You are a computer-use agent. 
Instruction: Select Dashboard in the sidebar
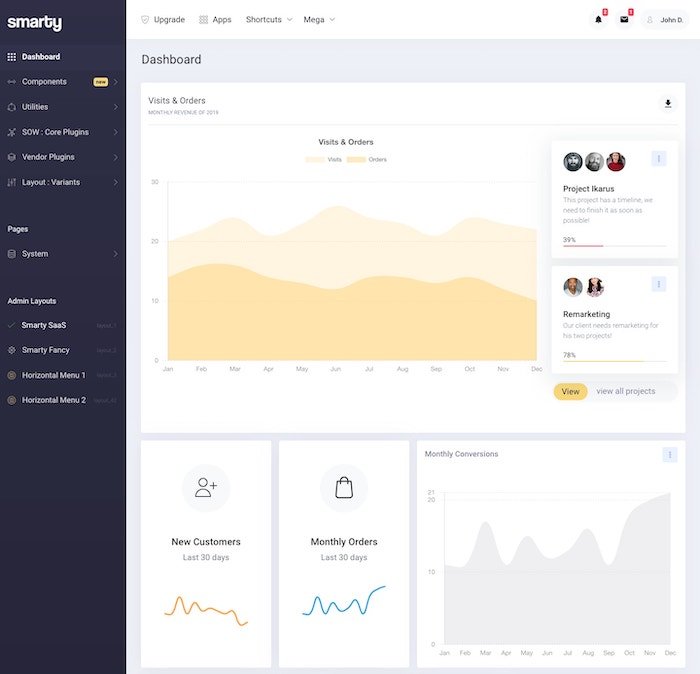[40, 57]
